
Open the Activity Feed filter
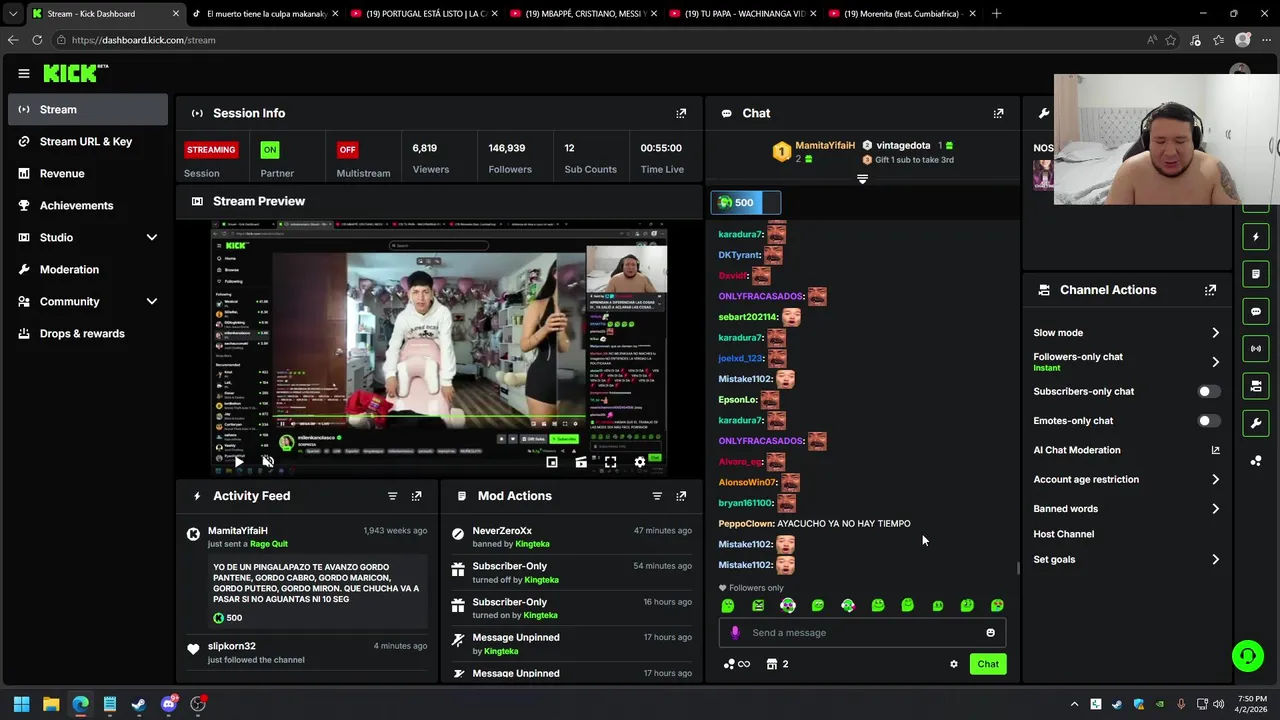[x=392, y=496]
